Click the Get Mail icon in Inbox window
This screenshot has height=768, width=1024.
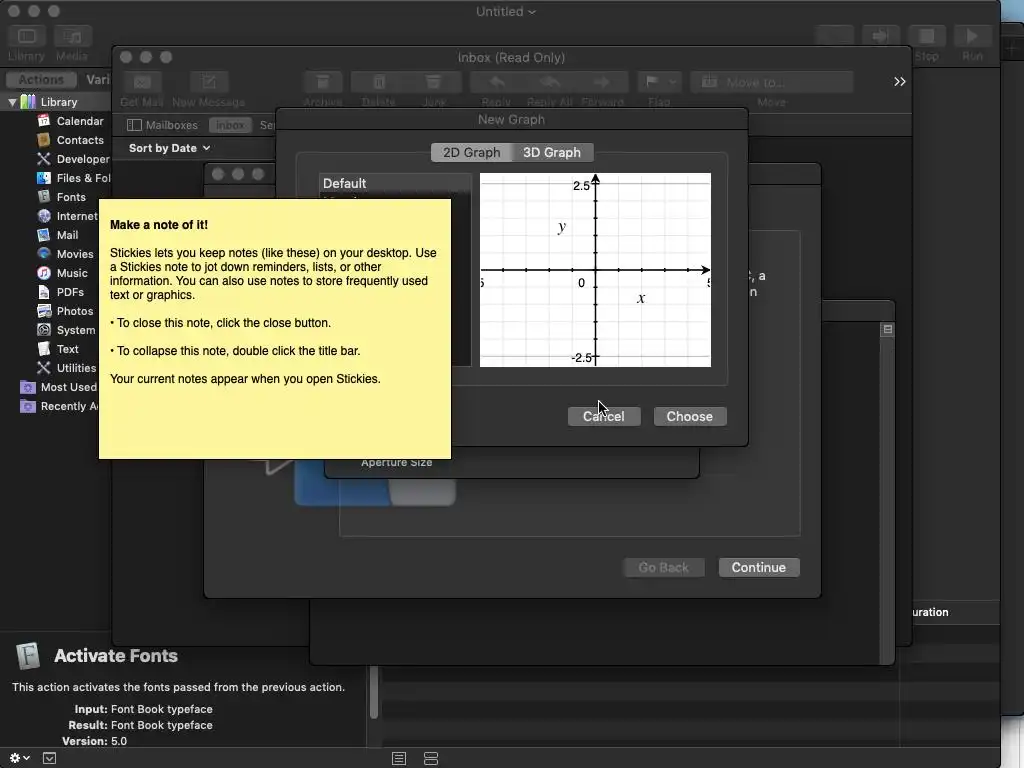pos(142,82)
